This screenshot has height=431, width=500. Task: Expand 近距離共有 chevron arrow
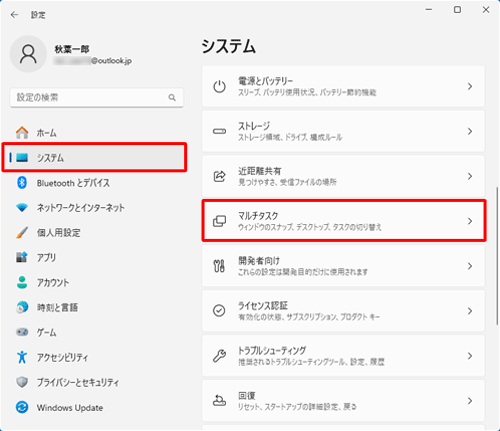point(470,176)
